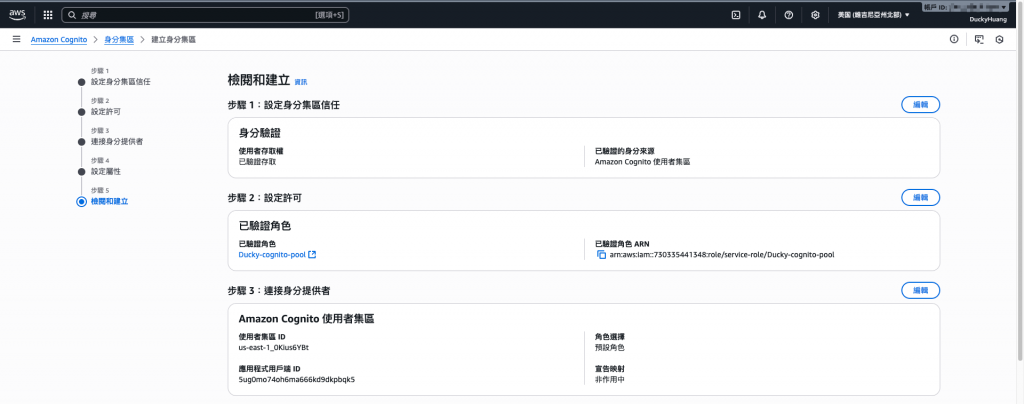Image resolution: width=1024 pixels, height=404 pixels.
Task: Edit step 2 設定許可
Action: (920, 197)
